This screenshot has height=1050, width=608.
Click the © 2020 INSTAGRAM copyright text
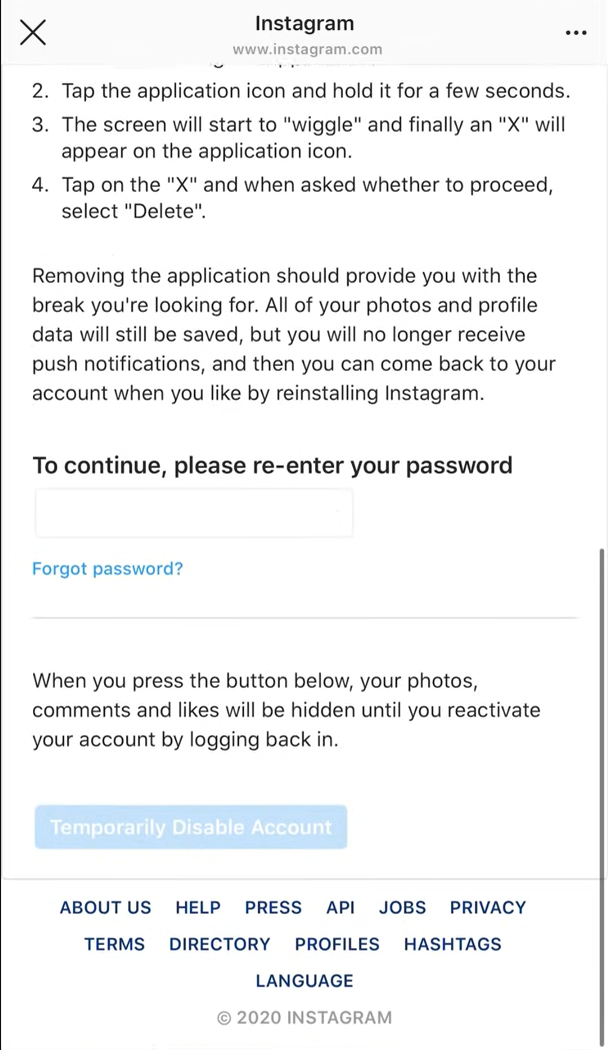[x=304, y=1018]
